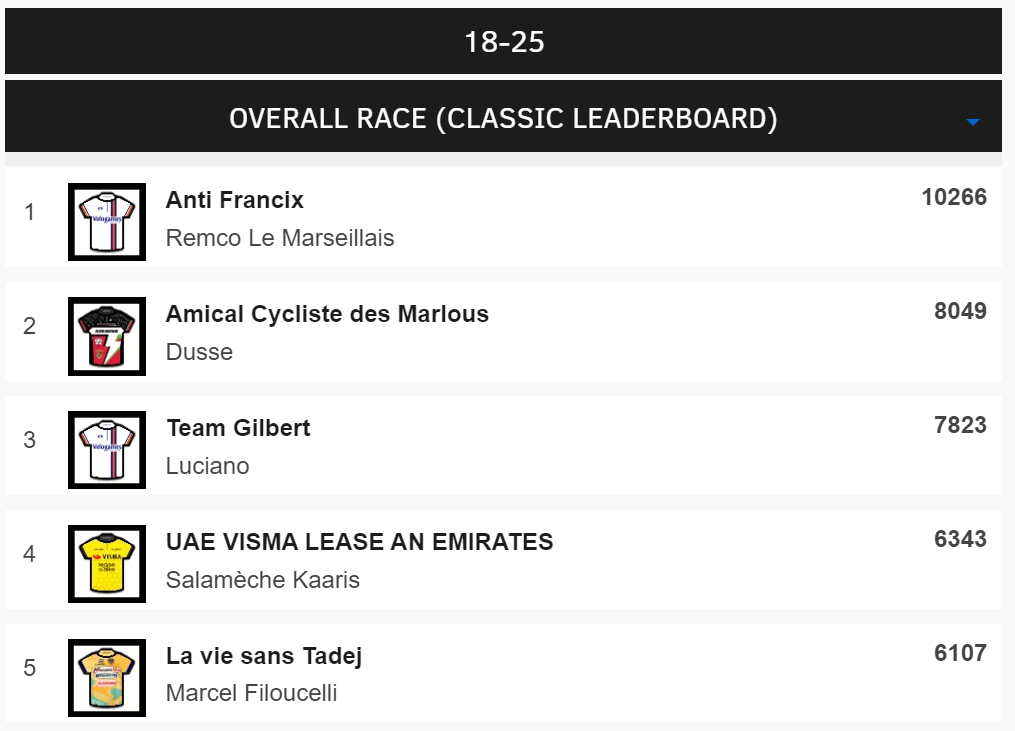Click manager name Luciano
This screenshot has width=1015, height=731.
point(207,466)
